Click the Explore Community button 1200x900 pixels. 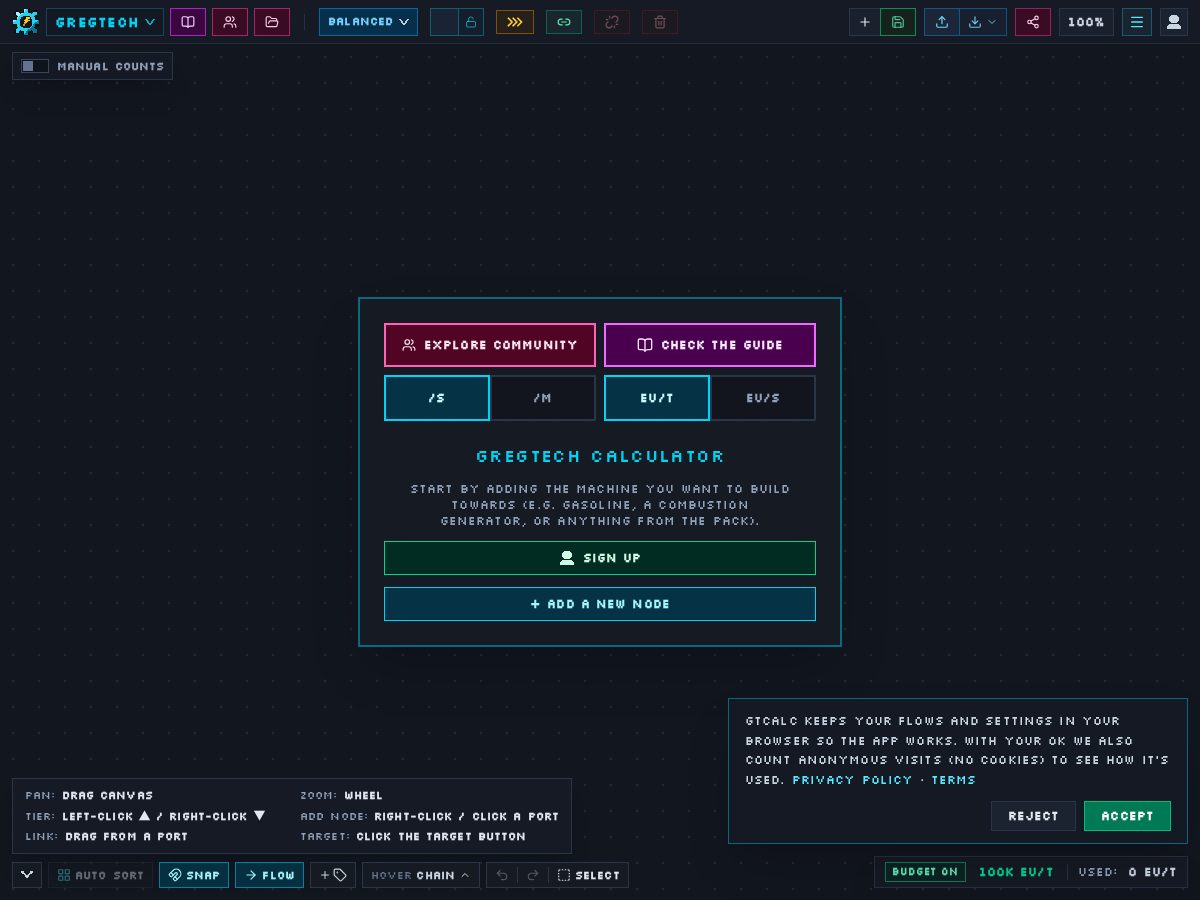coord(490,345)
